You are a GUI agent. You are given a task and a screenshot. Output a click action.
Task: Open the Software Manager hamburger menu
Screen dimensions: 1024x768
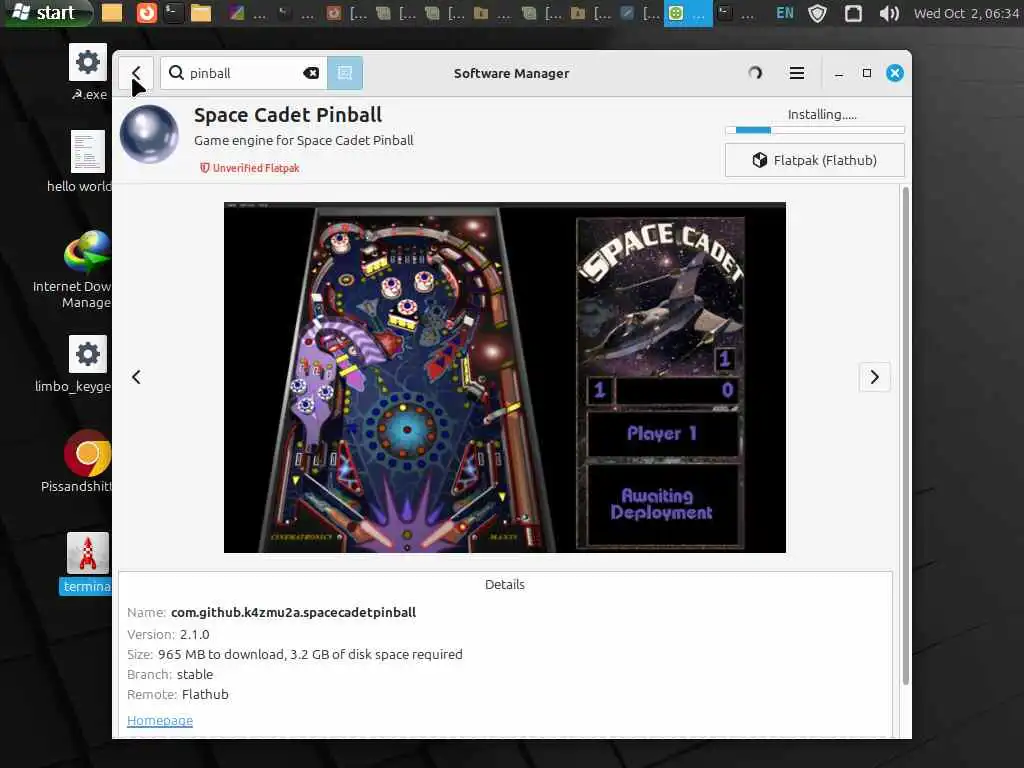click(797, 73)
